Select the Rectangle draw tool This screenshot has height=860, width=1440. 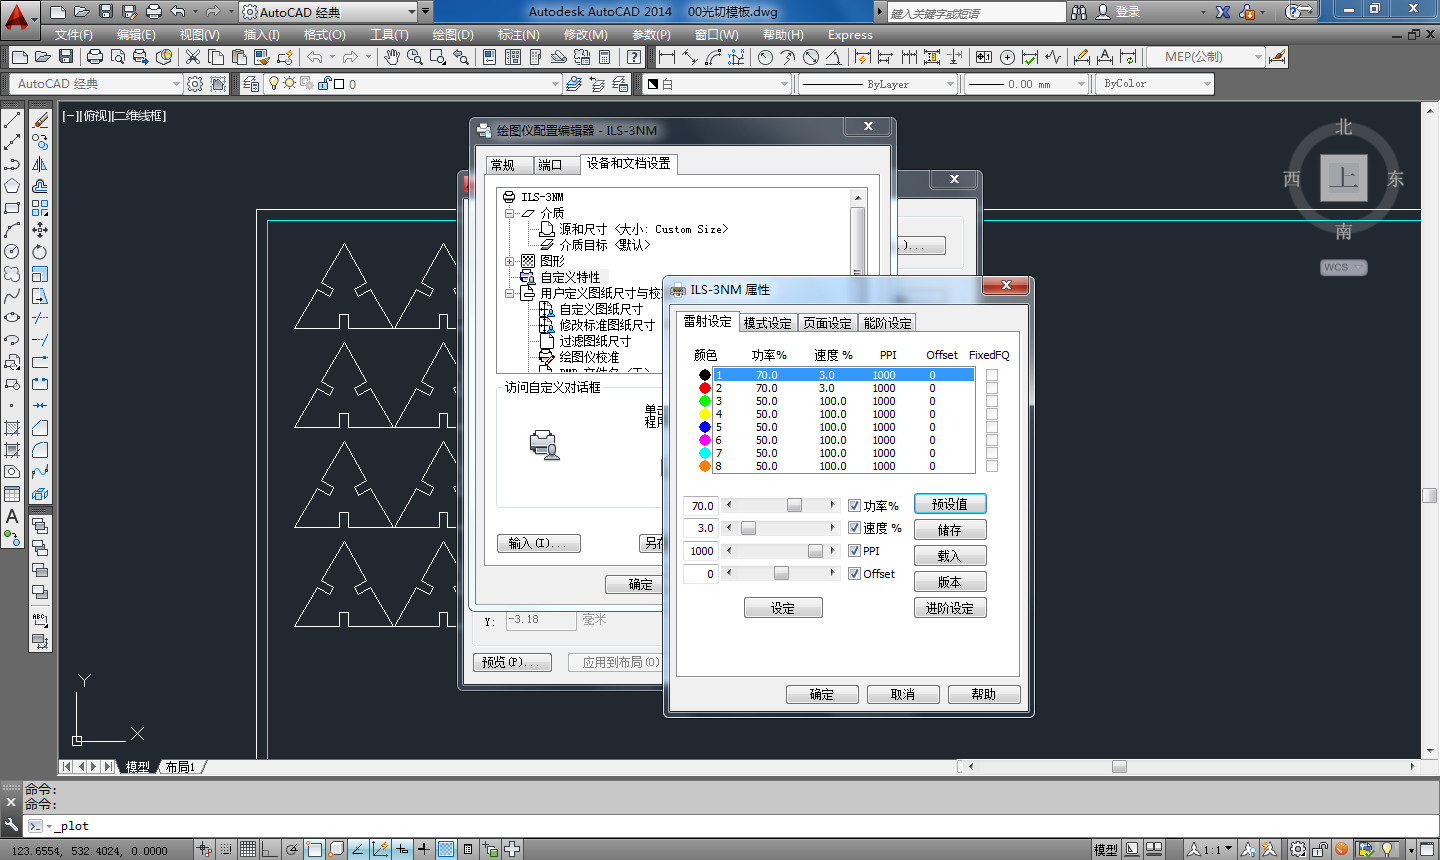point(12,208)
